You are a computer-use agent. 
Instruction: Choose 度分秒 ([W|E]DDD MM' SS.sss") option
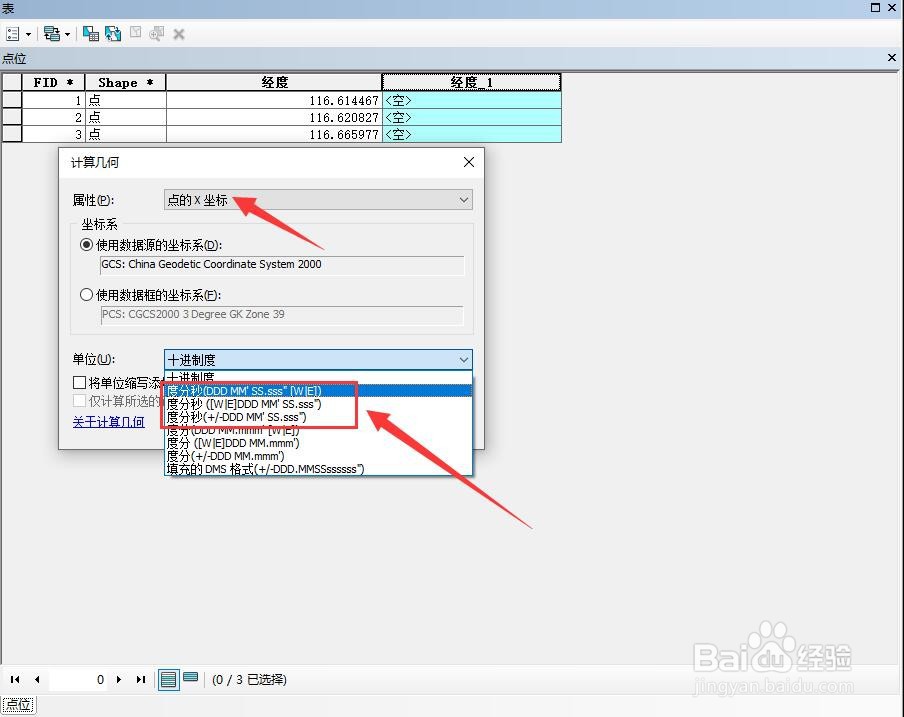318,404
